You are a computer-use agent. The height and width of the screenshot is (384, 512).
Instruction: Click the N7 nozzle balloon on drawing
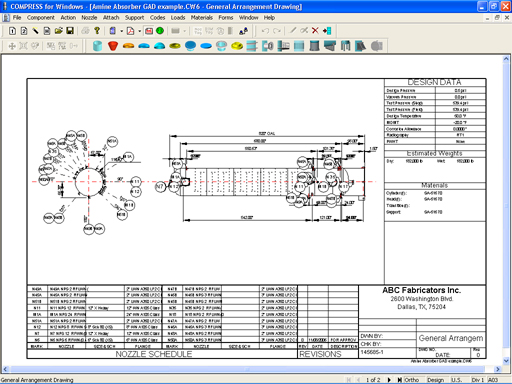pyautogui.click(x=160, y=186)
